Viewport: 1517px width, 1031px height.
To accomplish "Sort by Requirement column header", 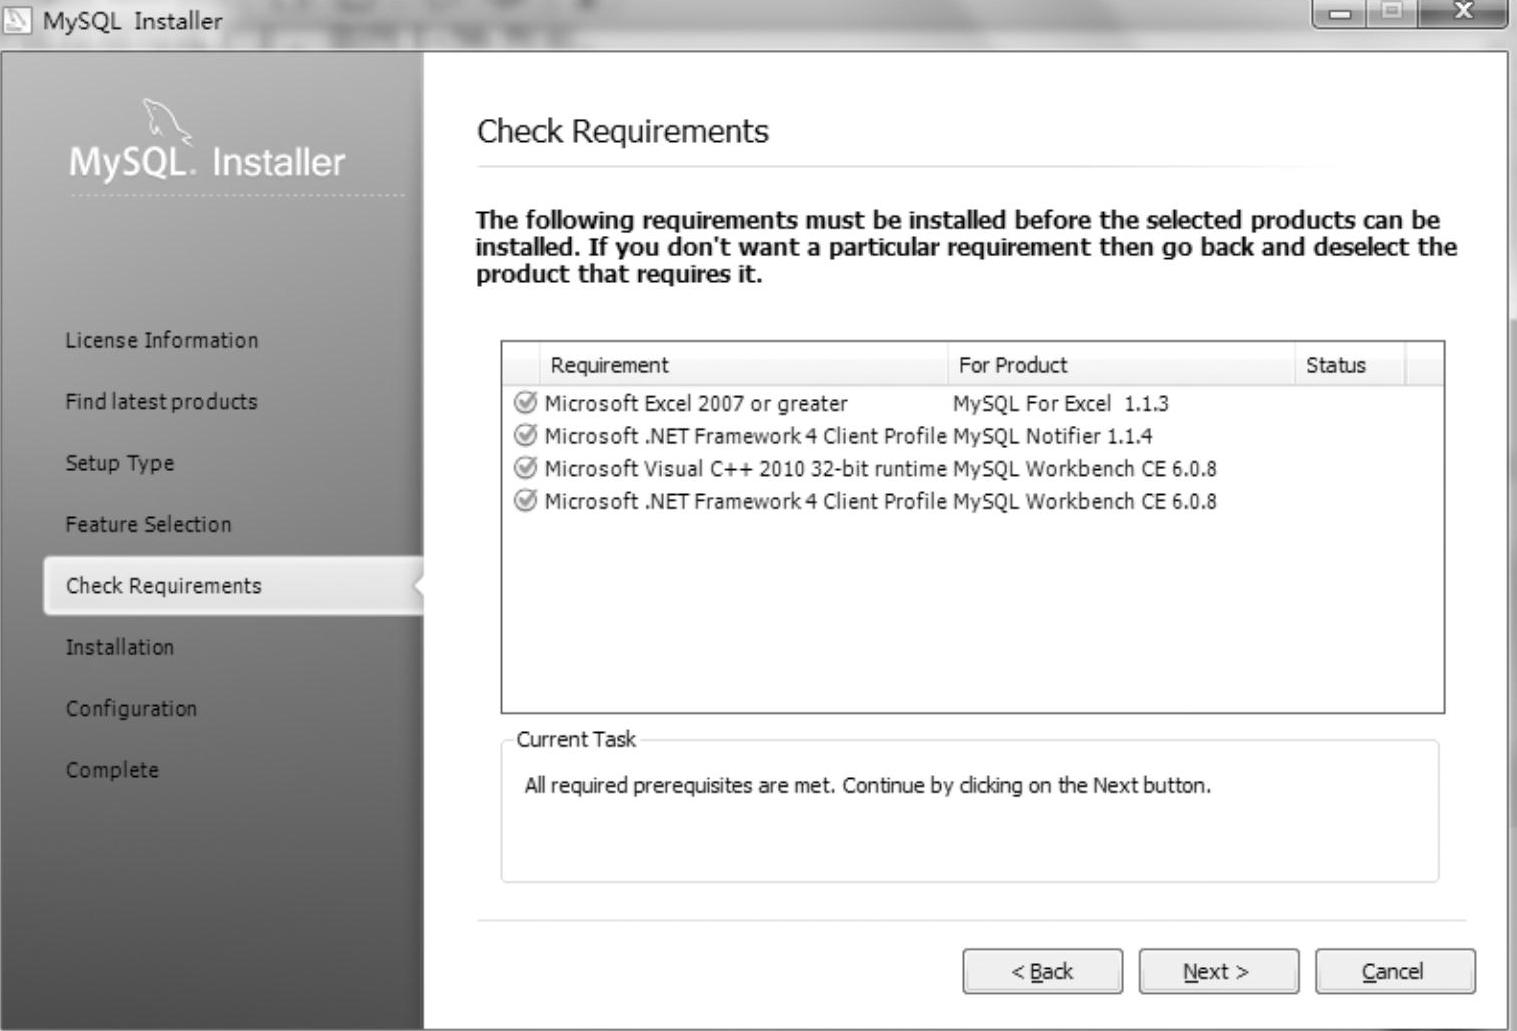I will click(743, 365).
